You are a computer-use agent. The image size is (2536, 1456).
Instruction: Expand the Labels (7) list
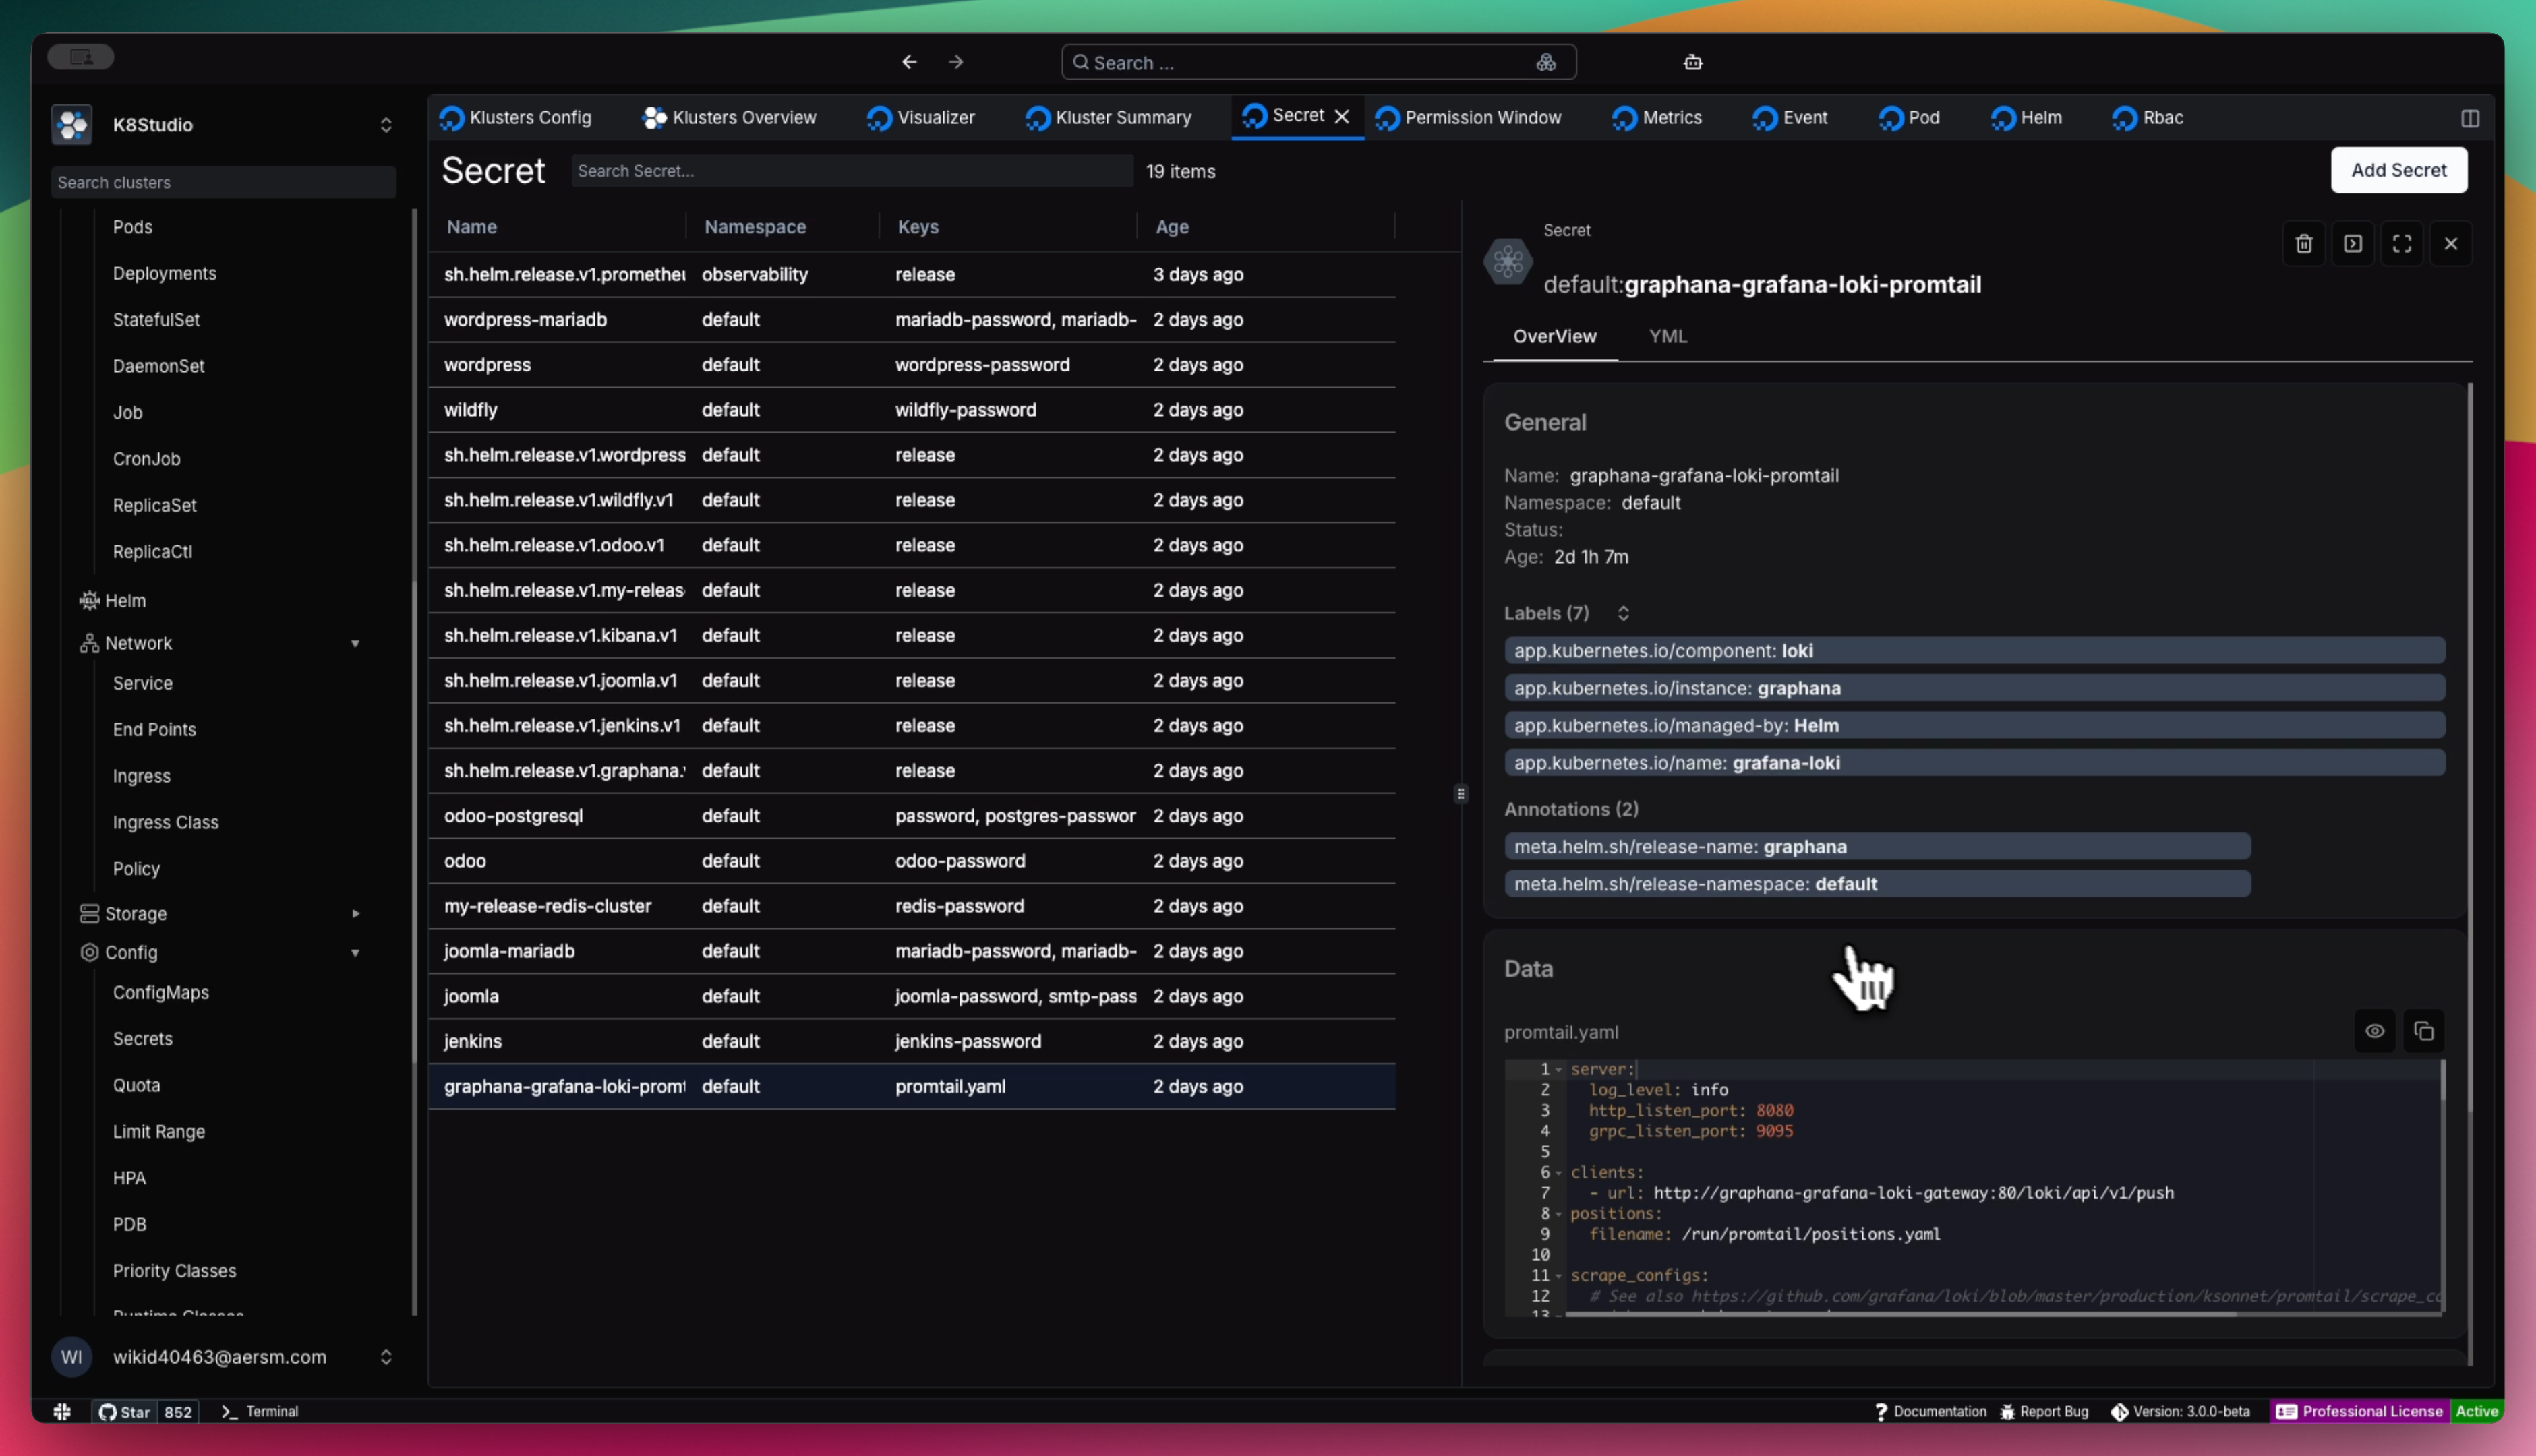[1623, 613]
